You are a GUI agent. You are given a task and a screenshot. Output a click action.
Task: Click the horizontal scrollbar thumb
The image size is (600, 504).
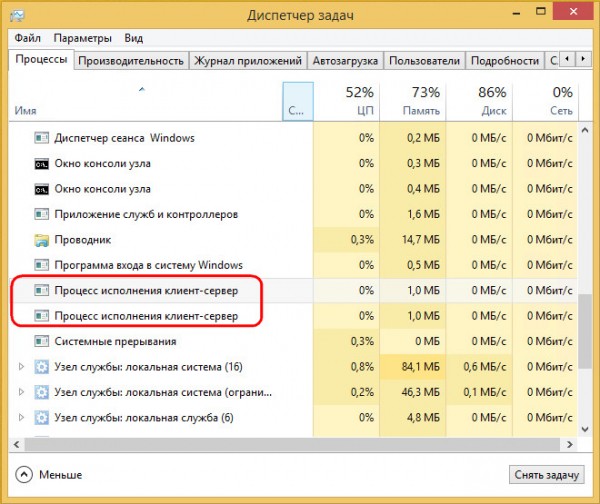click(x=292, y=445)
